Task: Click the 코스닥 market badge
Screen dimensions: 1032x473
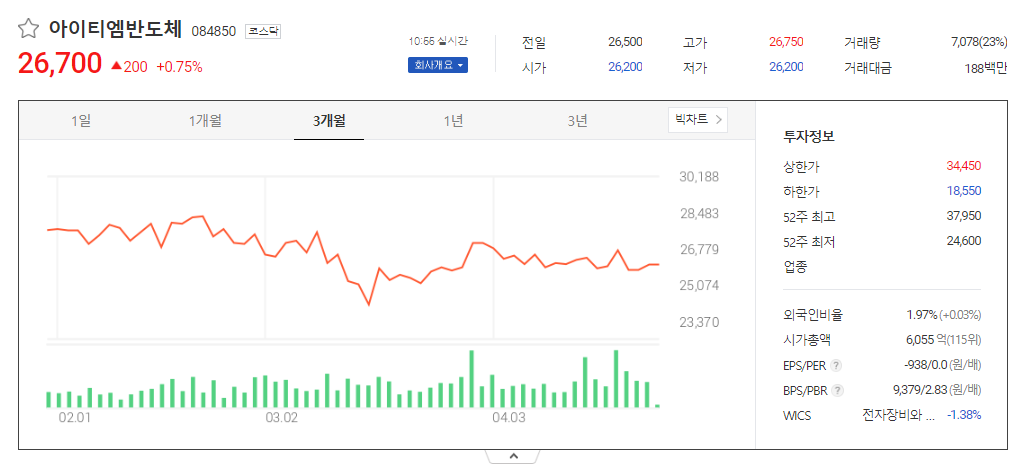Action: (263, 31)
